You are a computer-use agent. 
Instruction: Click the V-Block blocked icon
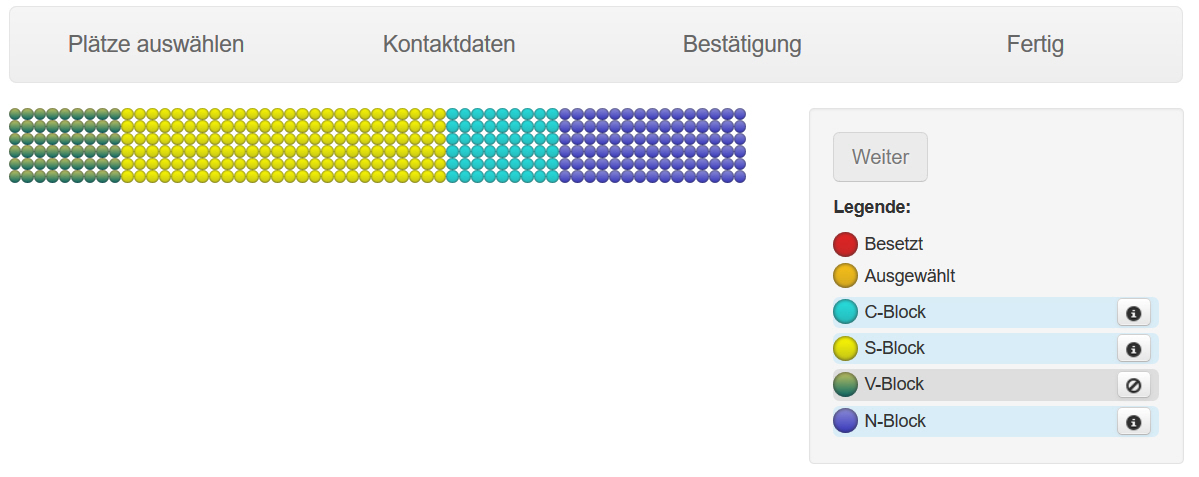(1133, 385)
